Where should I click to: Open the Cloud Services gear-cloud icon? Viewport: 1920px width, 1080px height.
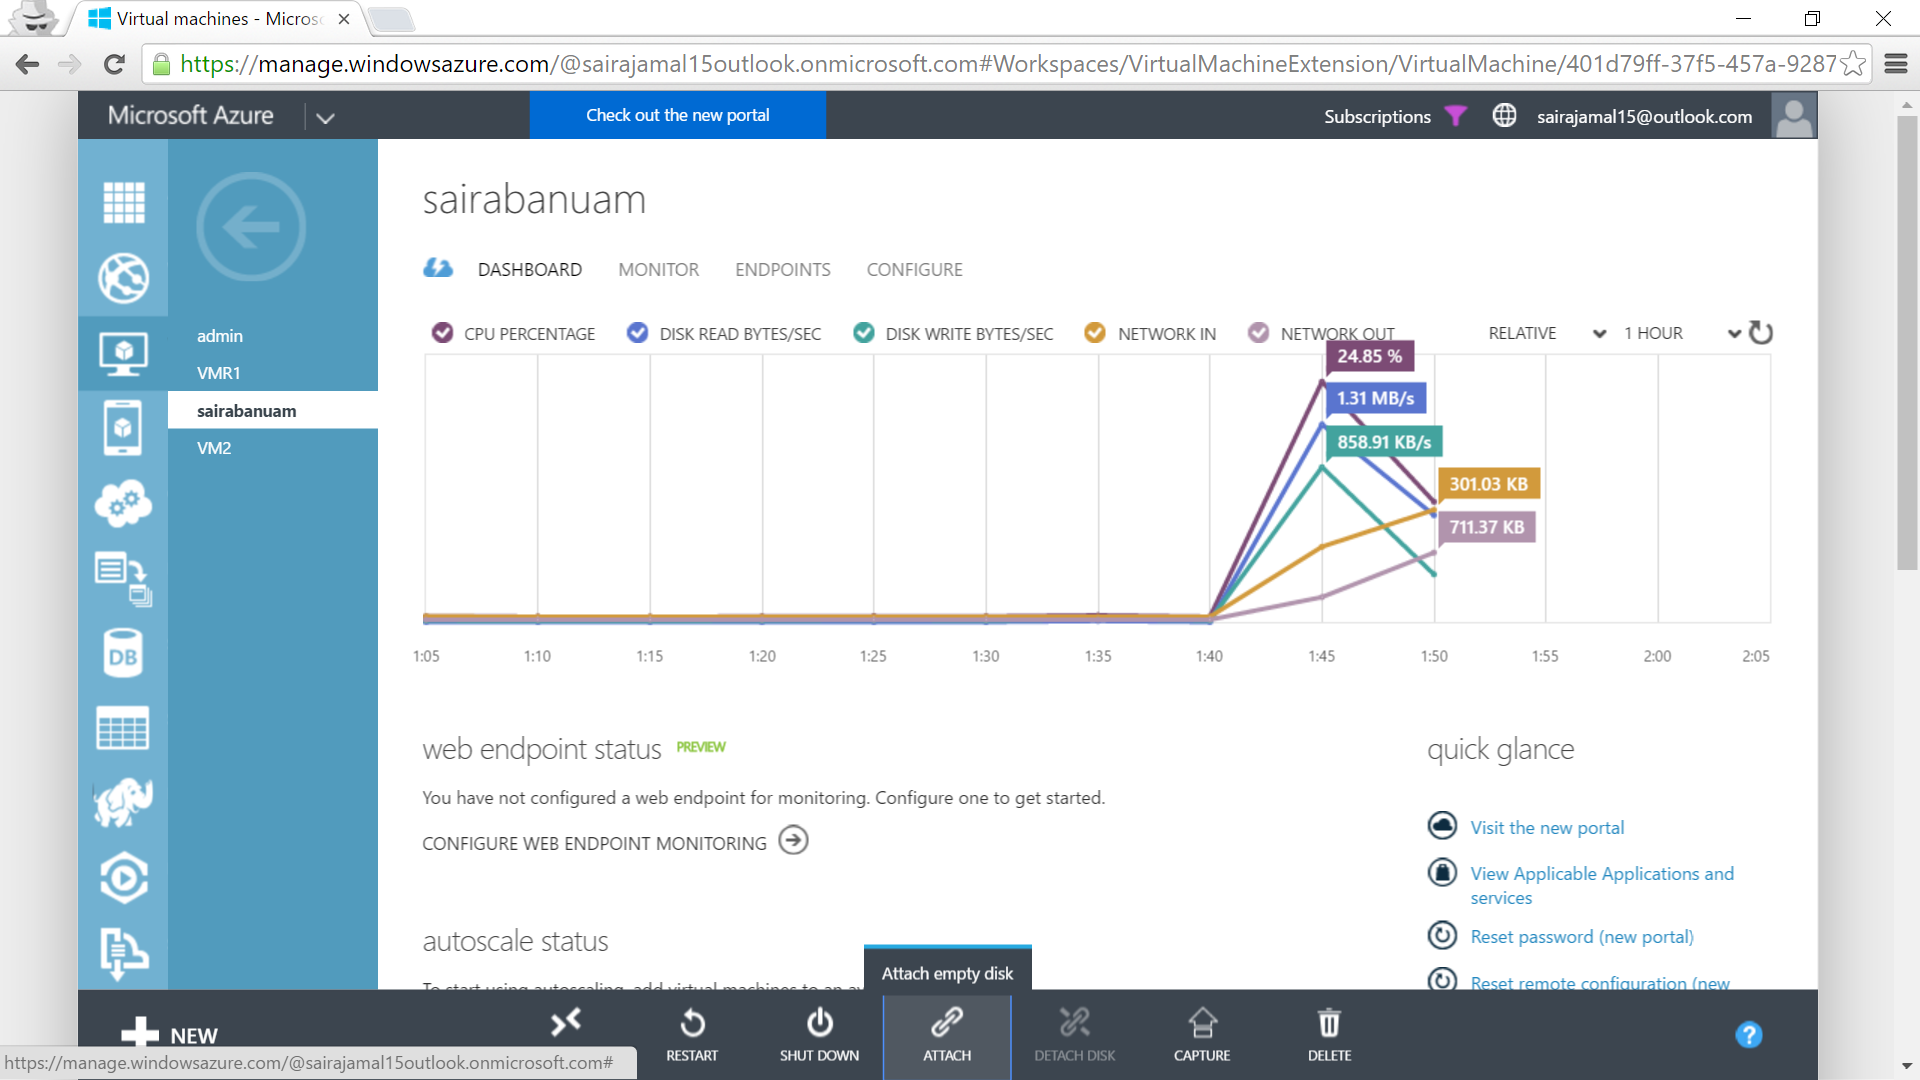[123, 503]
